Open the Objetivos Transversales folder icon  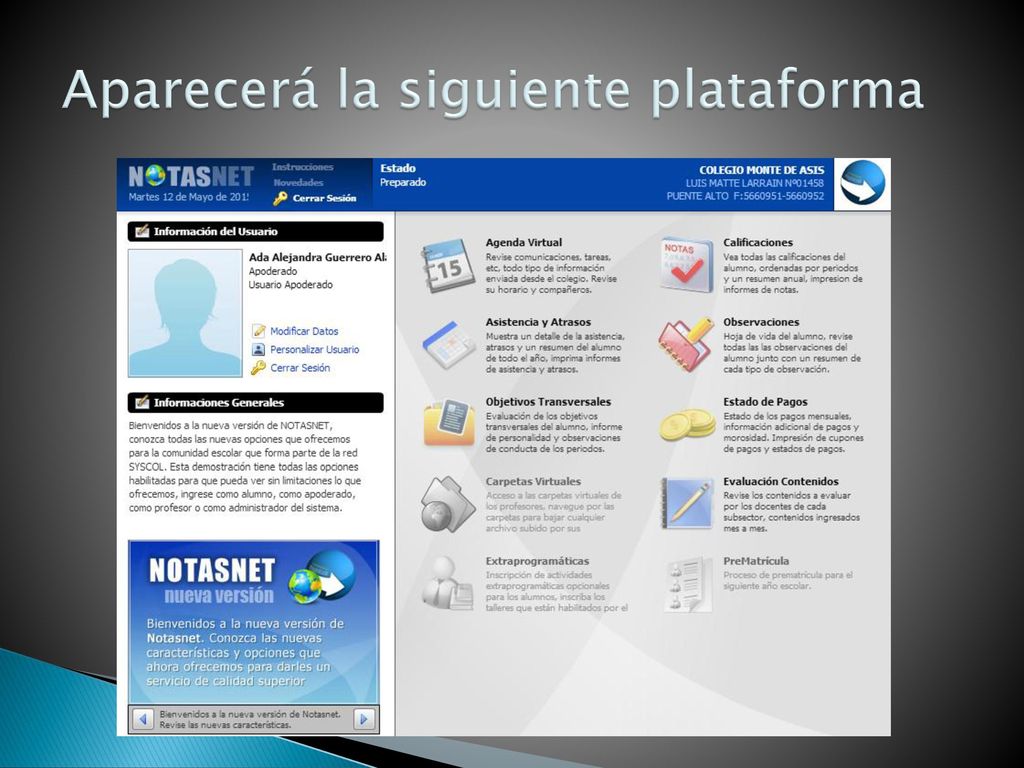pos(449,423)
